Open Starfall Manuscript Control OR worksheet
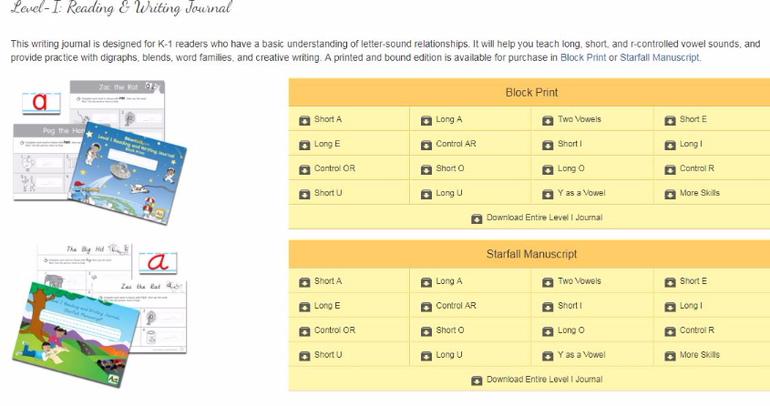This screenshot has height=406, width=770. [x=334, y=330]
